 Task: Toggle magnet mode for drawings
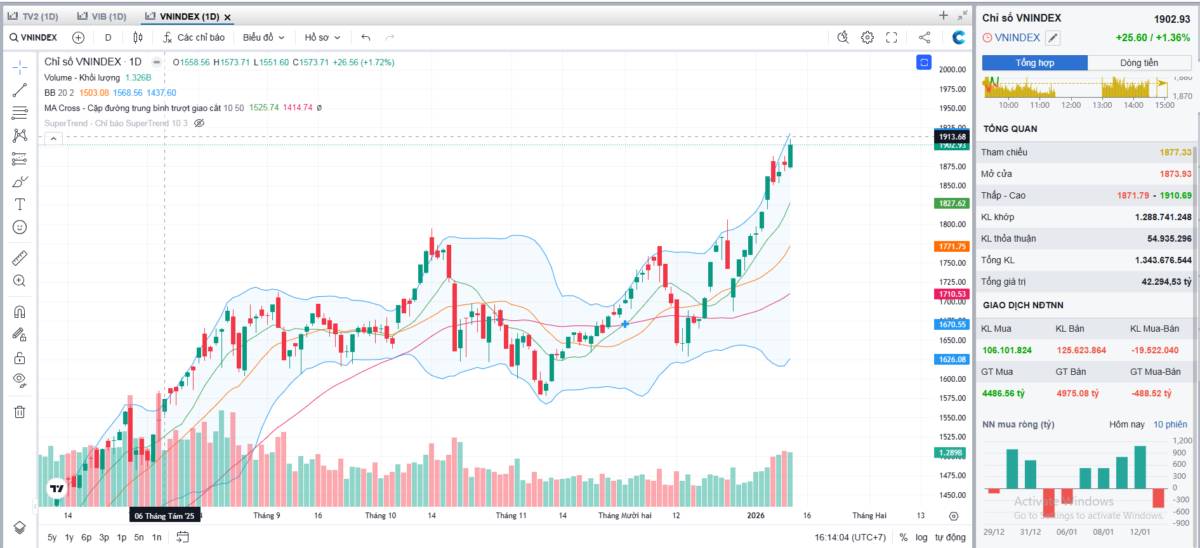(19, 312)
